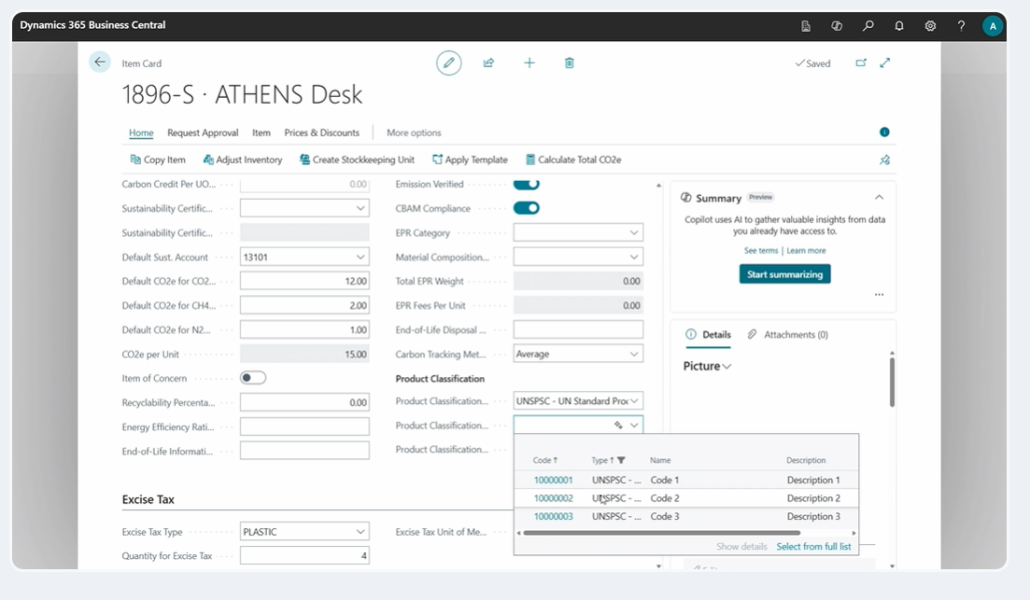
Task: Open the UNSPSC Product Classification dropdown
Action: click(x=634, y=401)
